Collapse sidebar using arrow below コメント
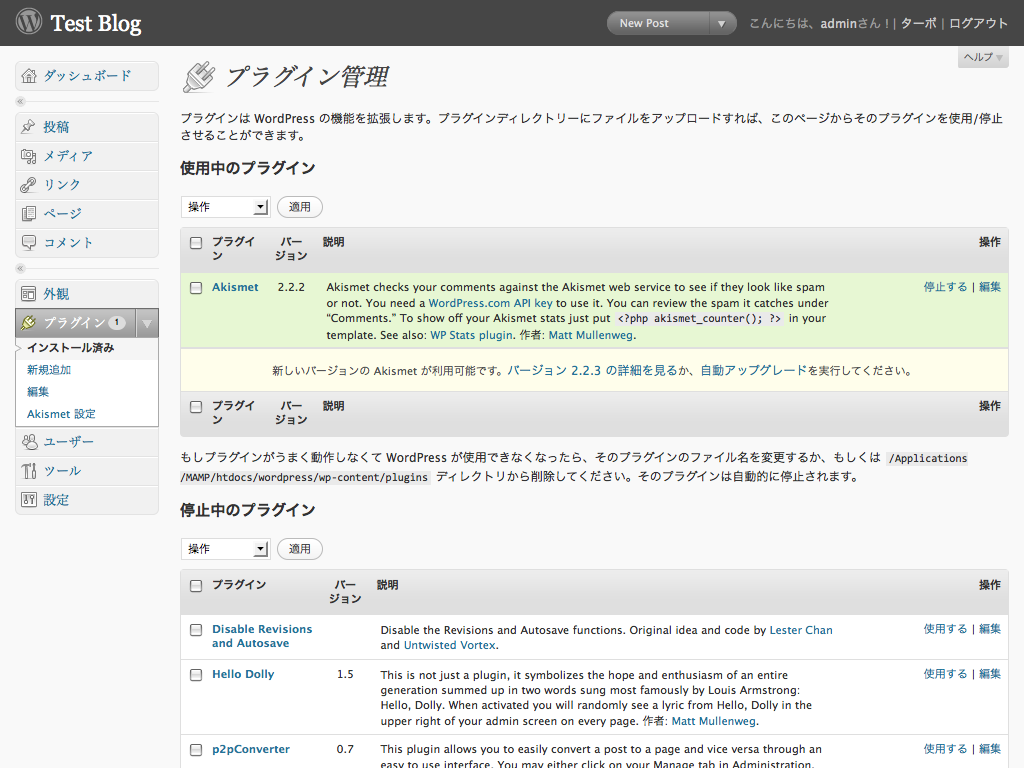 pos(20,268)
